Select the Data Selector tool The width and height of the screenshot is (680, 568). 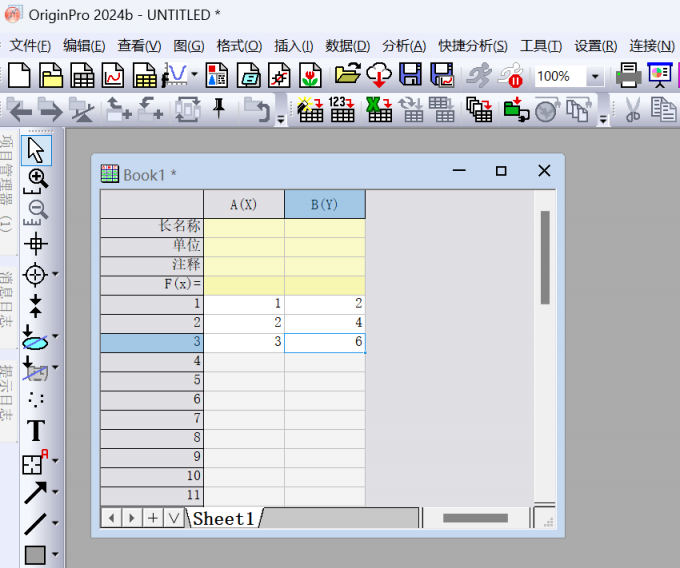36,306
